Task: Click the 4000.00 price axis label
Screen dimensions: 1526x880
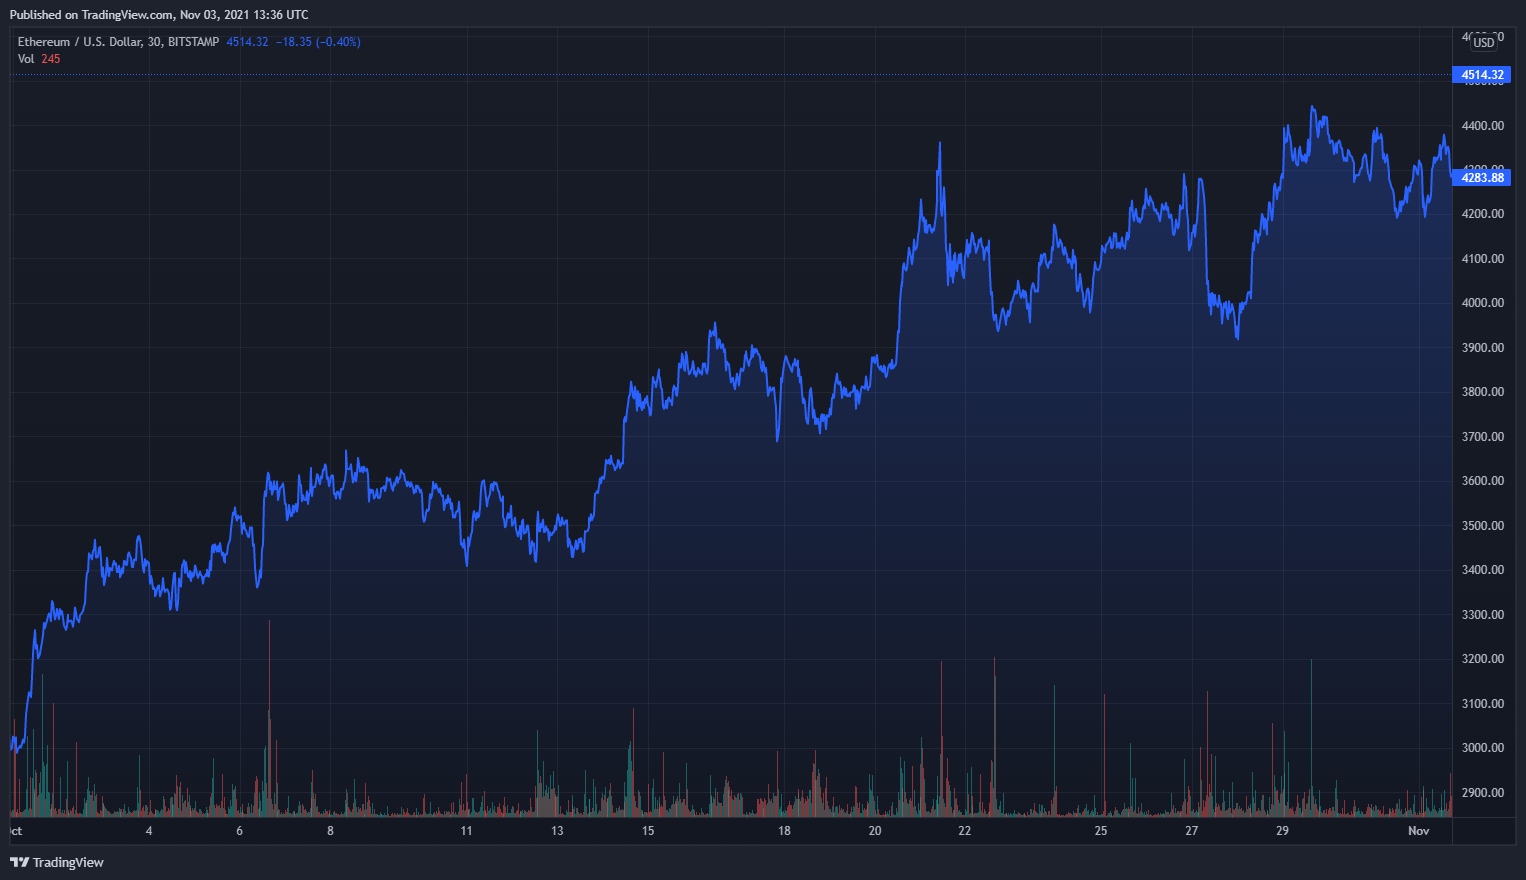Action: coord(1483,303)
